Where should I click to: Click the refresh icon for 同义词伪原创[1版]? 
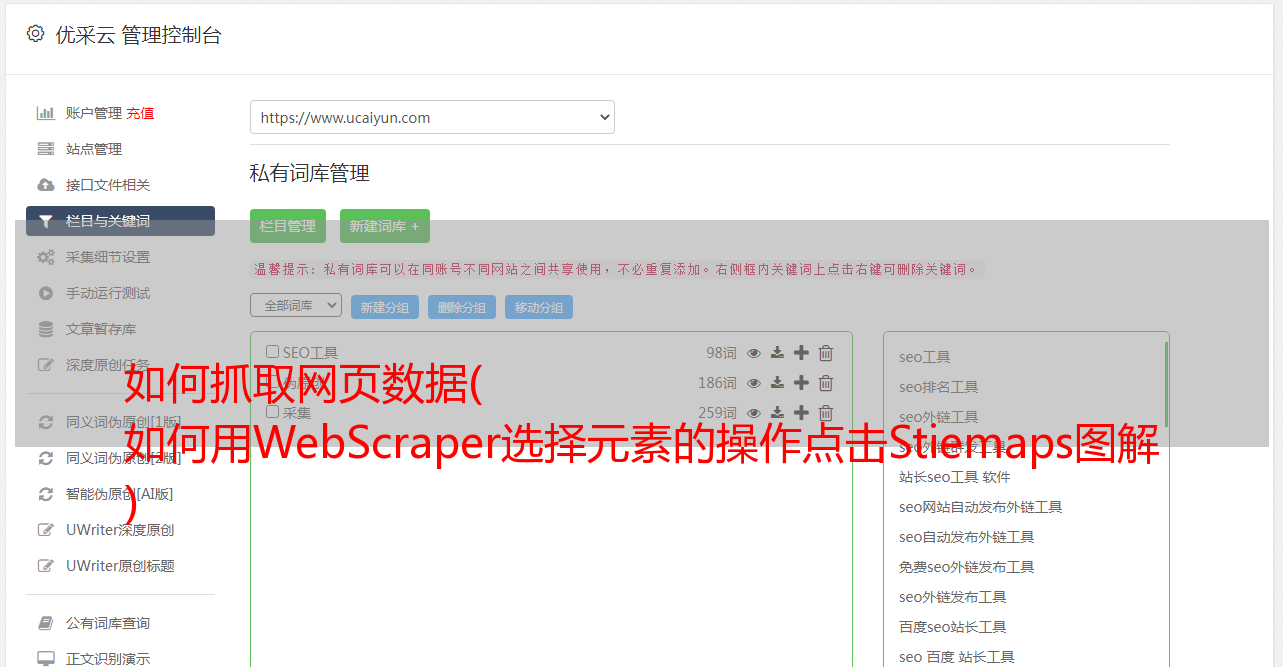coord(46,422)
